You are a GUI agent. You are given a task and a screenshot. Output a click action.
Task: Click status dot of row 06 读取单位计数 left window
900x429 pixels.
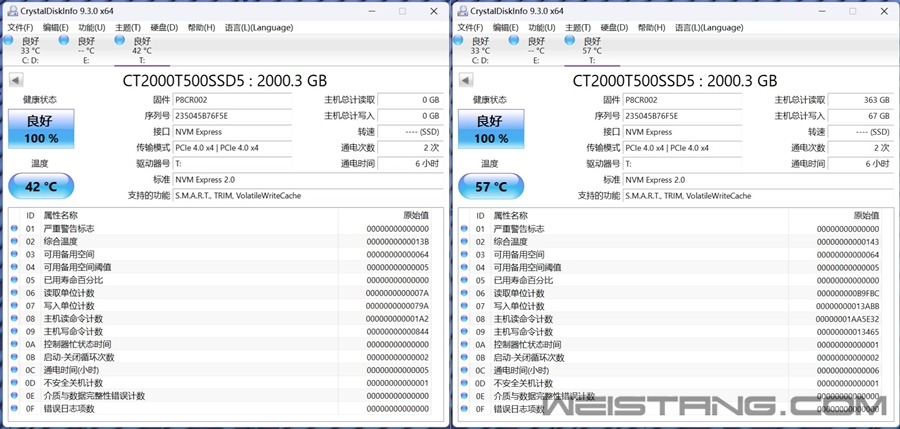point(14,293)
